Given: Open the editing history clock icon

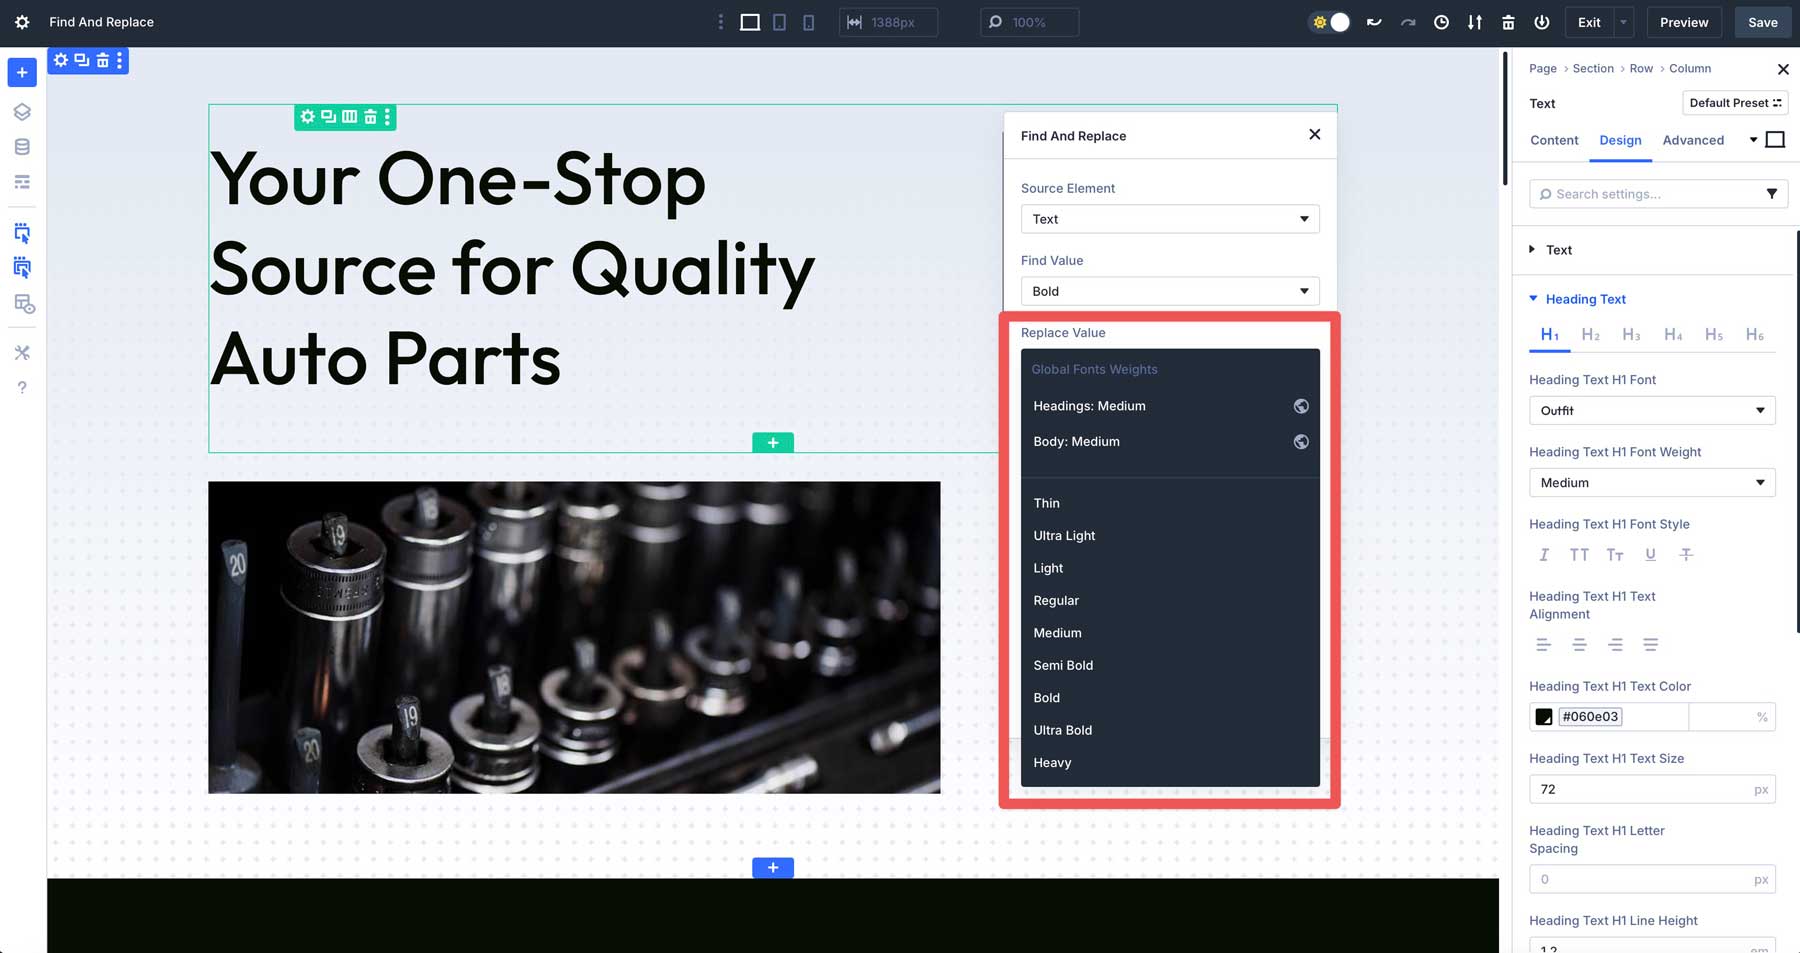Looking at the screenshot, I should [x=1441, y=22].
